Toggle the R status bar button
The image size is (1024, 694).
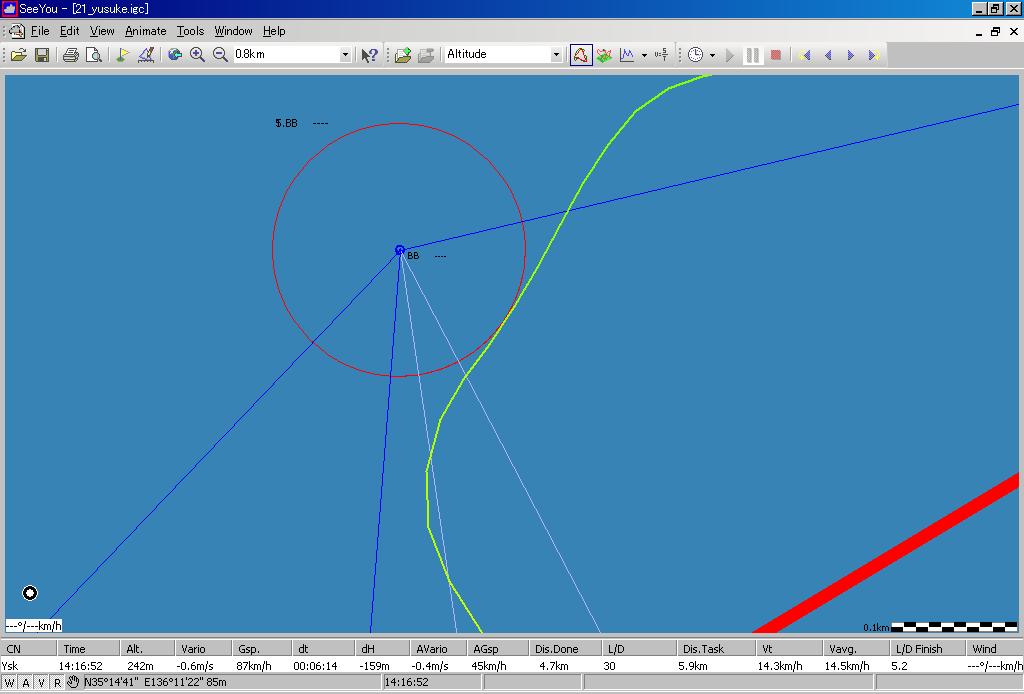point(57,683)
